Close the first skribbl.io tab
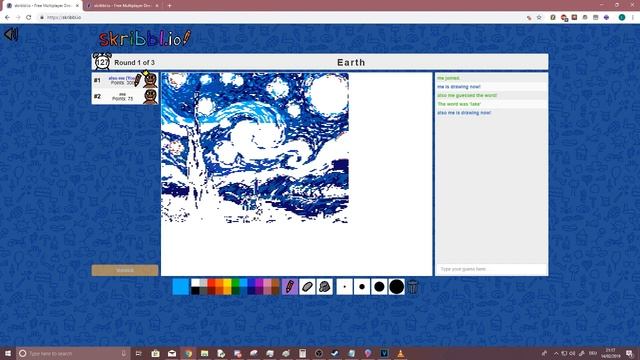The height and width of the screenshot is (360, 640). tap(77, 6)
